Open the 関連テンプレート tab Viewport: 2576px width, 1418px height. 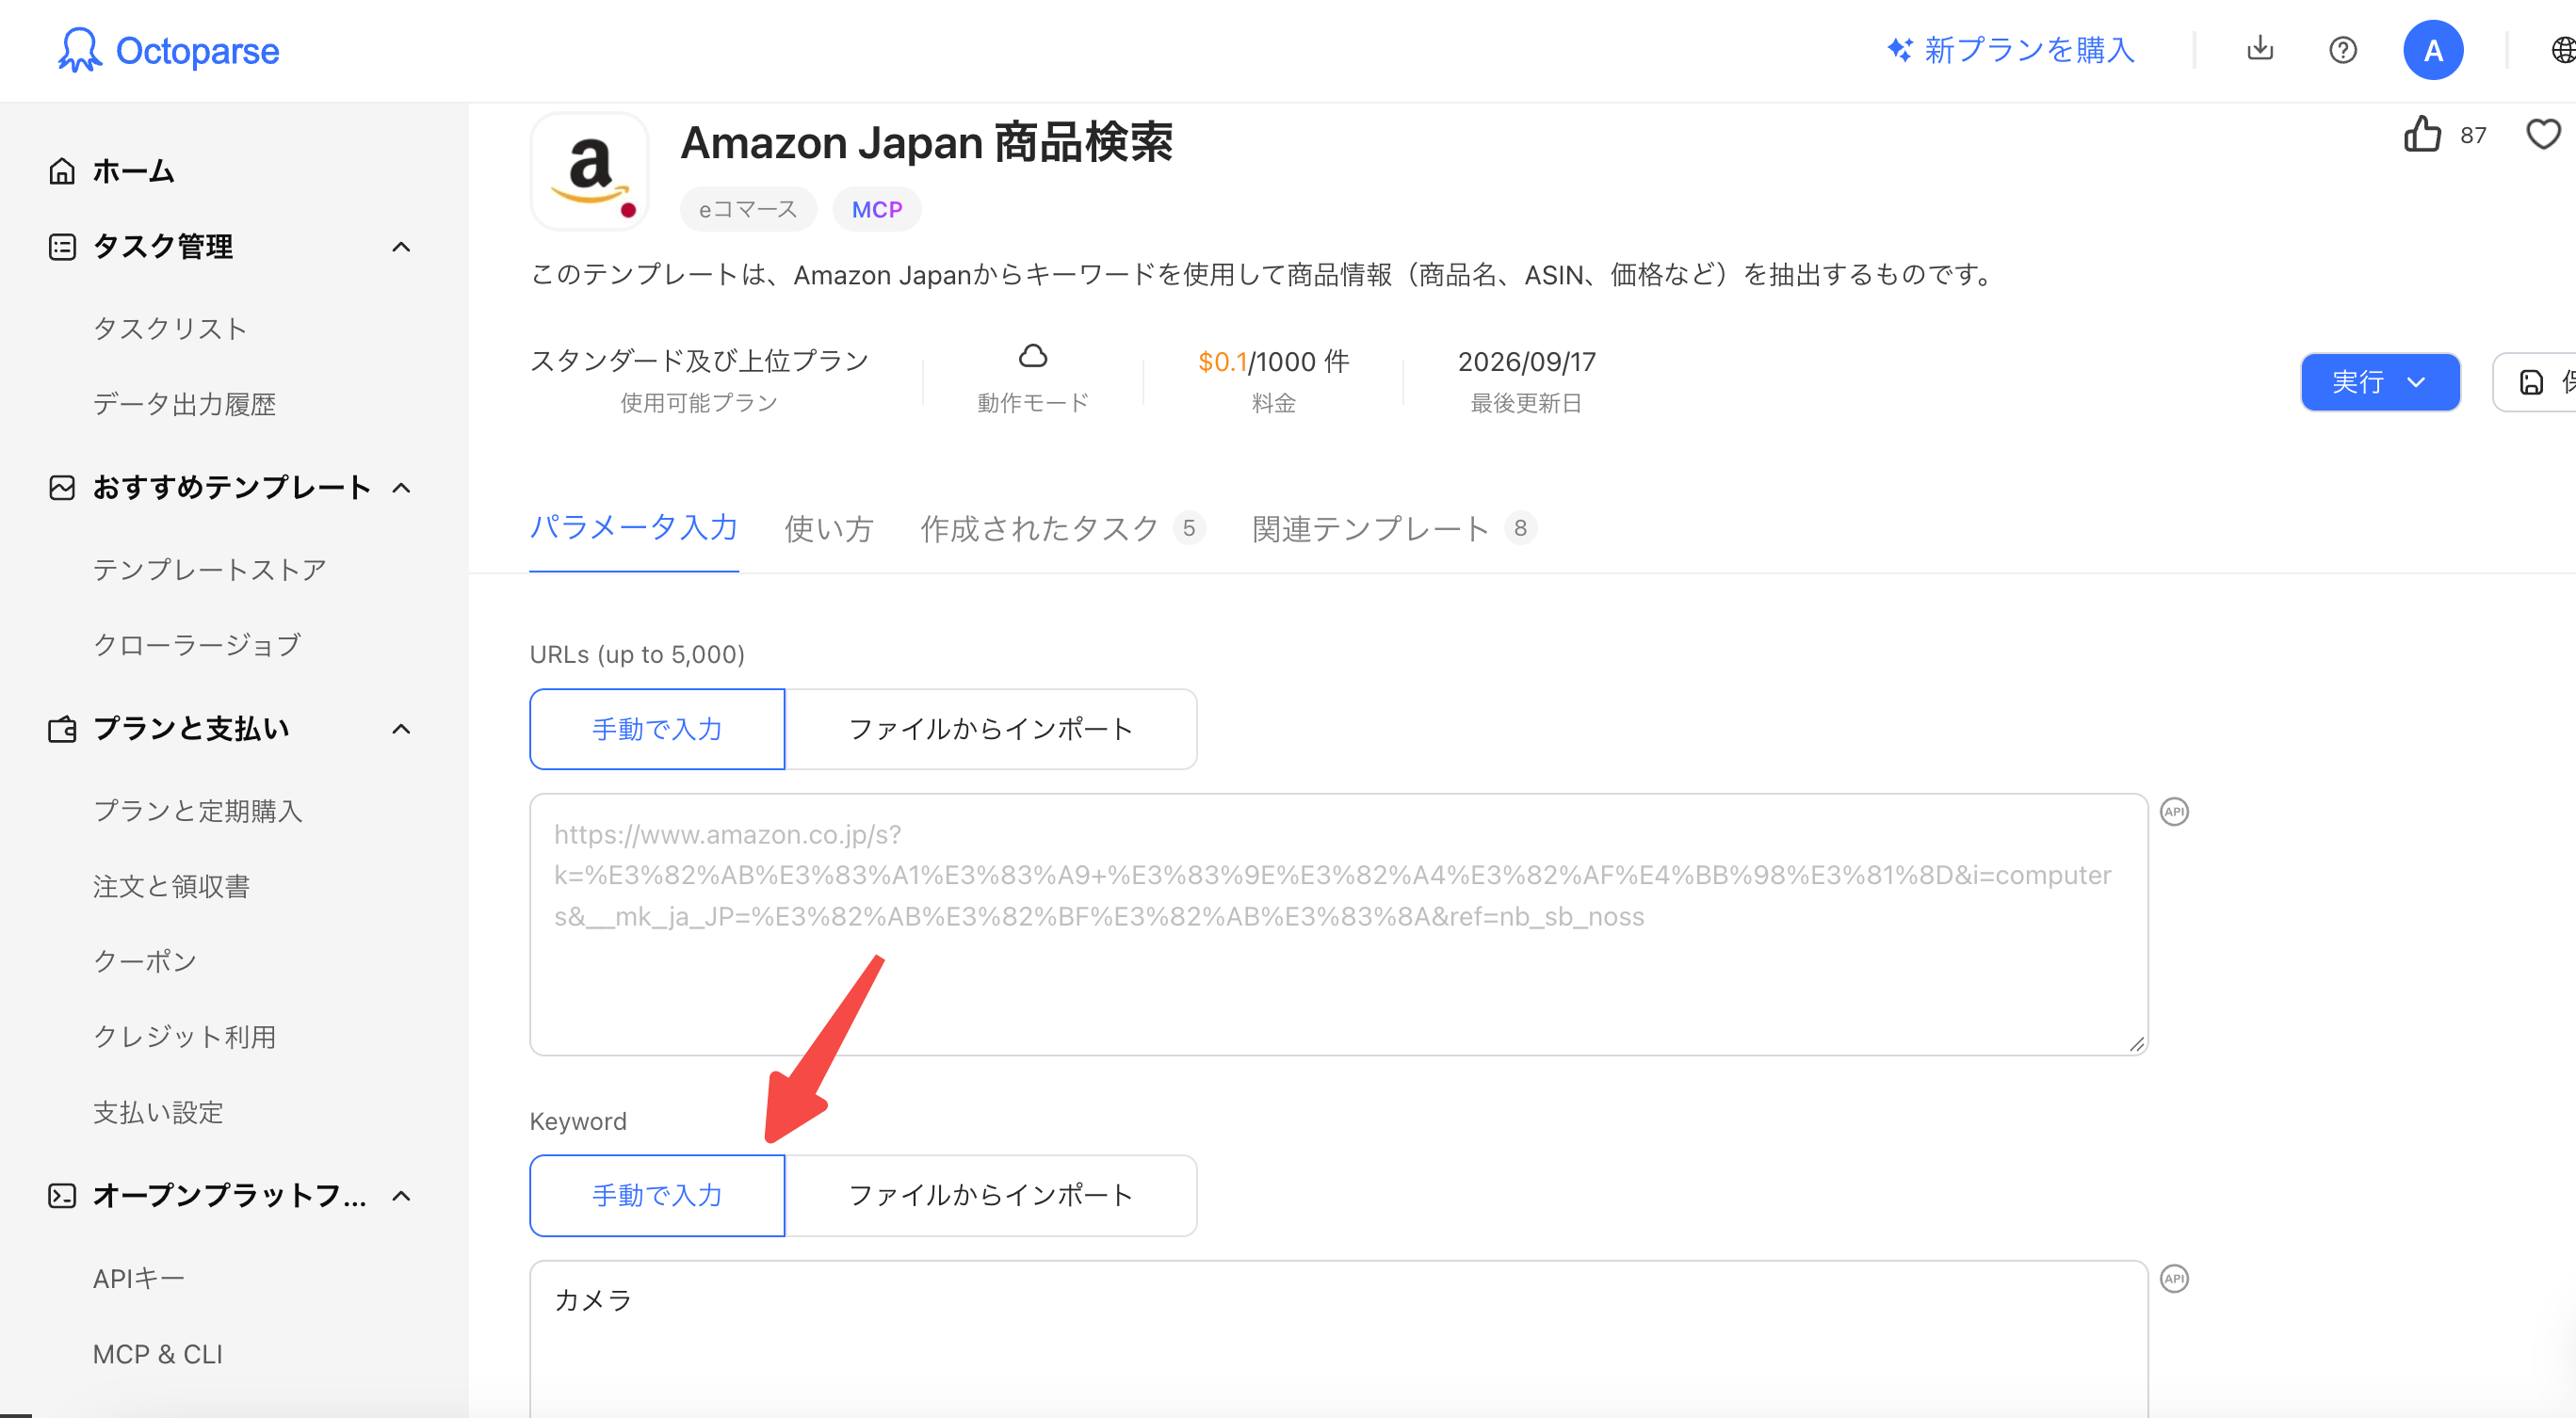pos(1393,528)
